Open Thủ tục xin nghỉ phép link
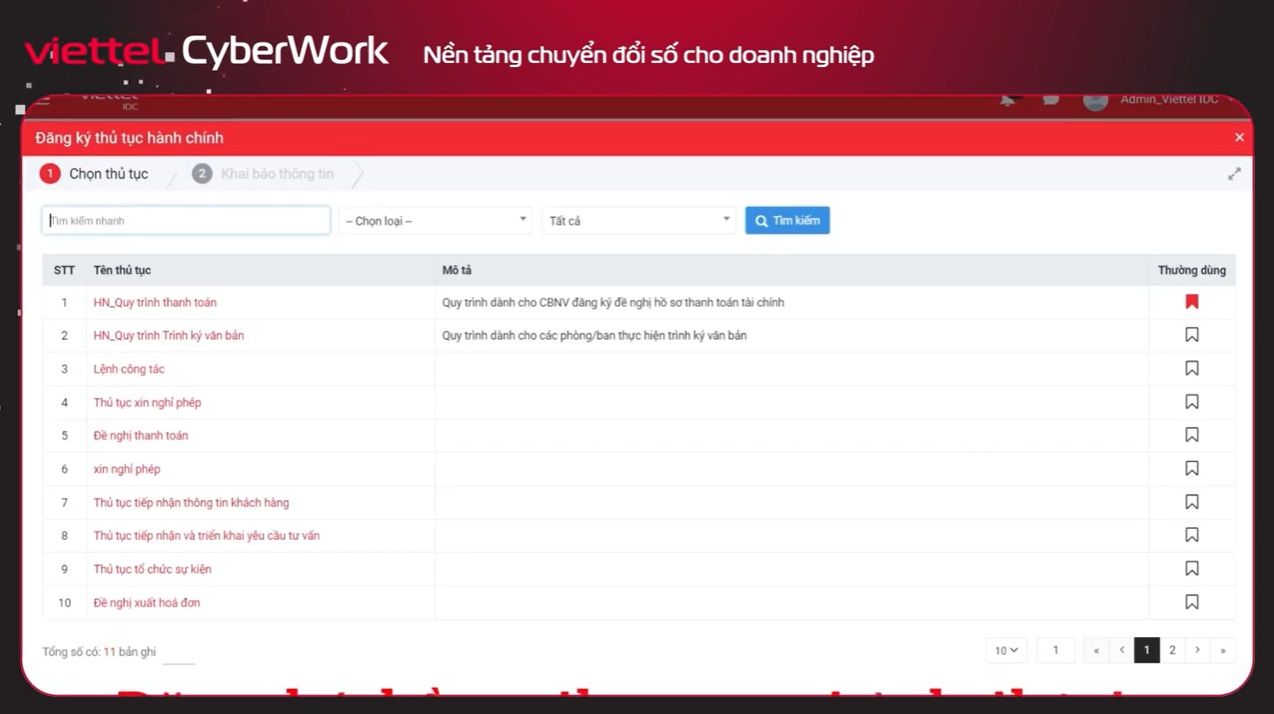 click(147, 402)
